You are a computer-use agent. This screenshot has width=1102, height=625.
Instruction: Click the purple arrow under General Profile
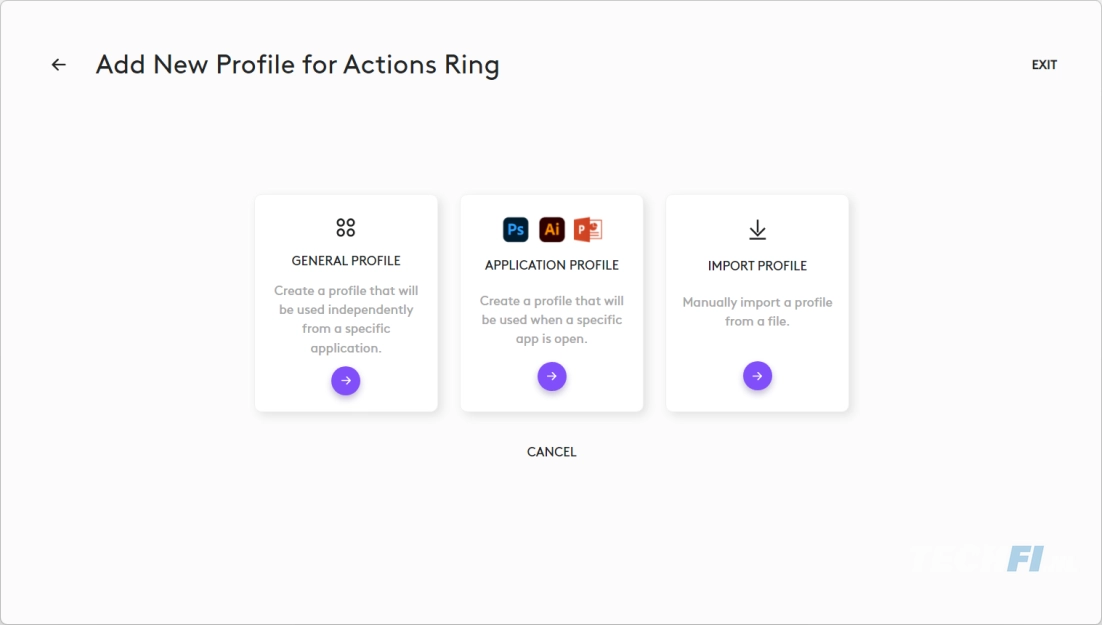click(x=346, y=380)
